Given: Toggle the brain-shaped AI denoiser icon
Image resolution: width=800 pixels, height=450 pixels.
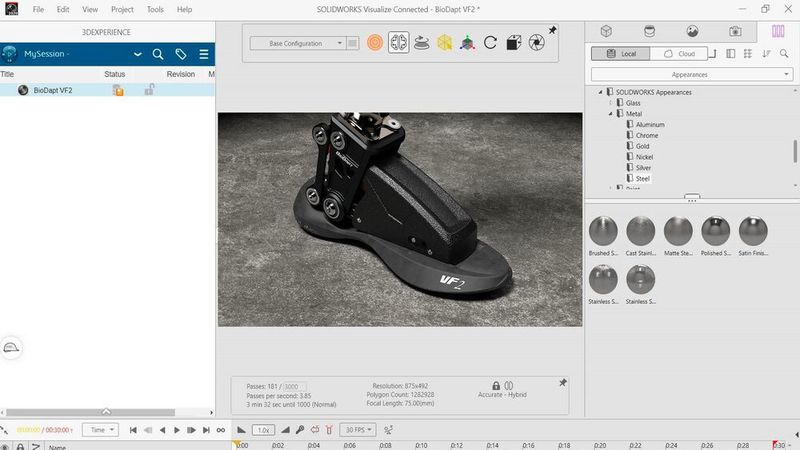Looking at the screenshot, I should pyautogui.click(x=398, y=42).
